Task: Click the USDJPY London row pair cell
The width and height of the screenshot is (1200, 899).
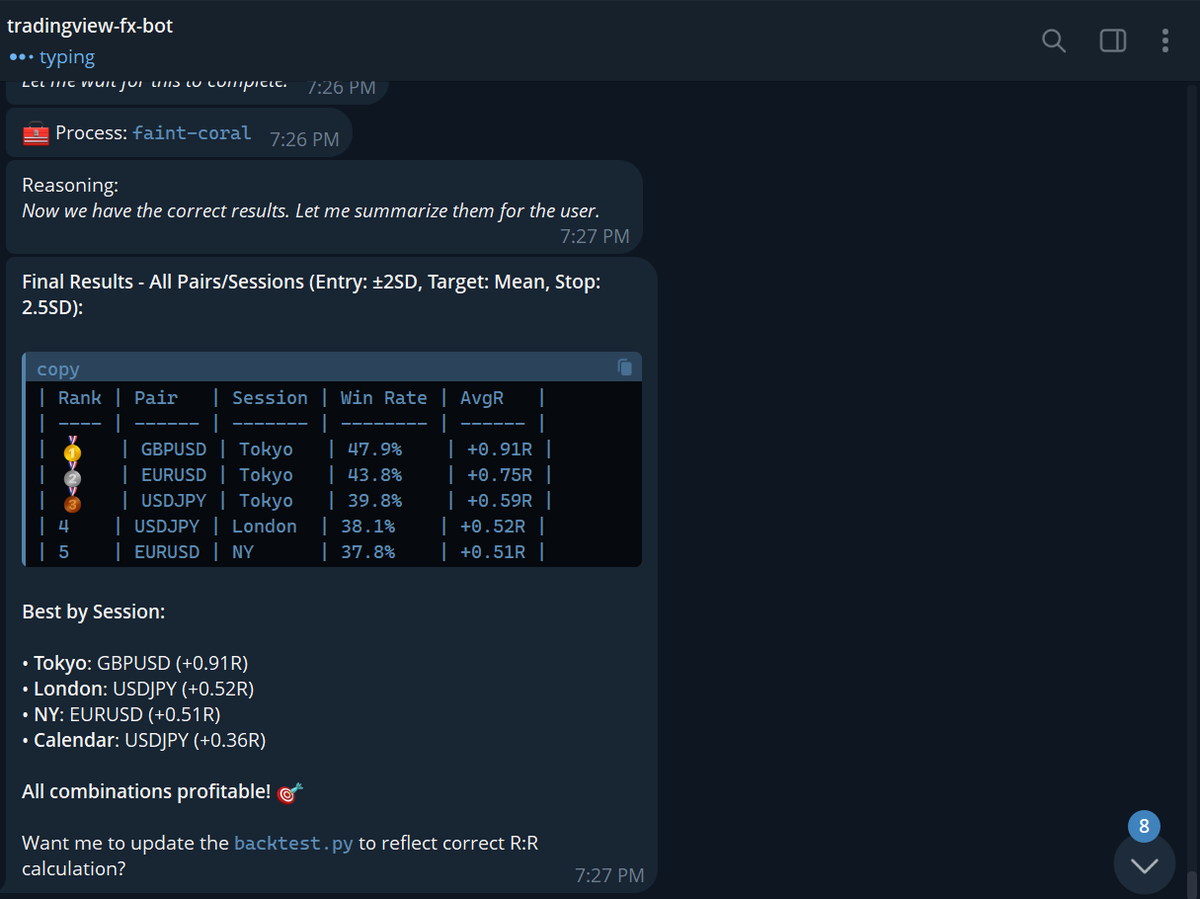Action: pos(167,526)
